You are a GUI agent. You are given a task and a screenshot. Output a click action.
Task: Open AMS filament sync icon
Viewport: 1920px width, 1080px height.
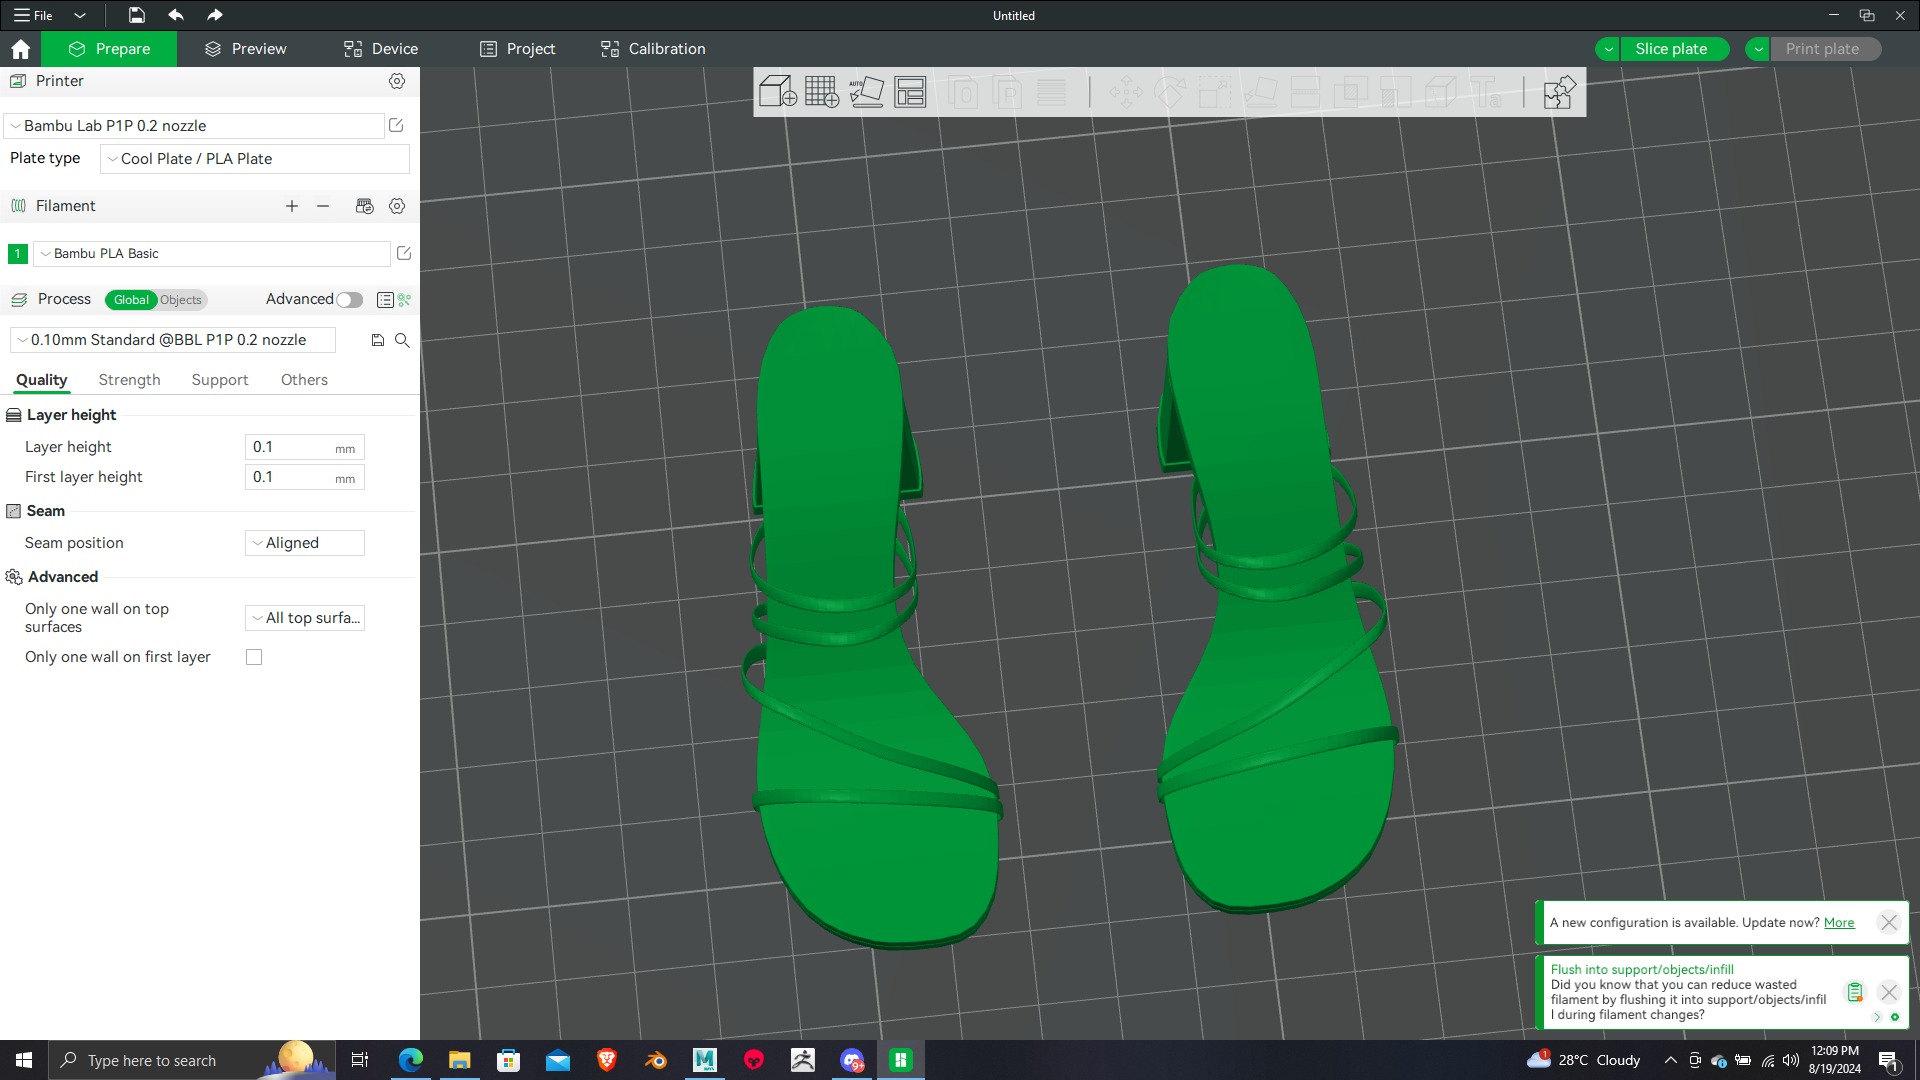[365, 206]
